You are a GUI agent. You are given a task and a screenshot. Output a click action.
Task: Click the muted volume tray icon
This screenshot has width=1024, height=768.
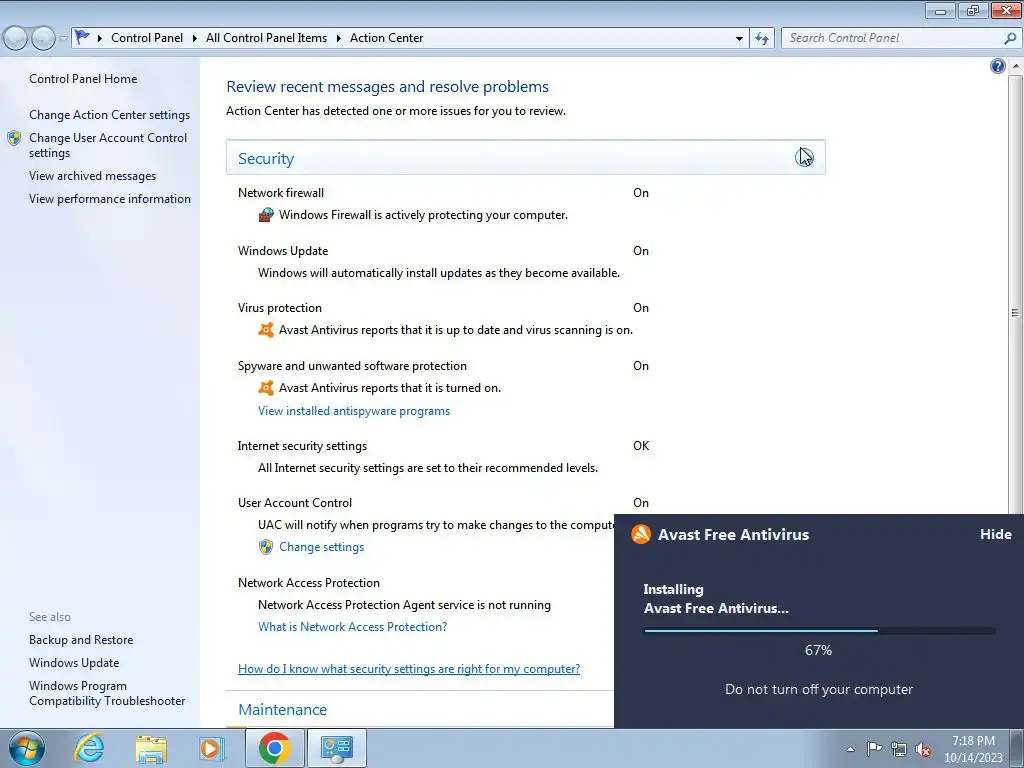click(x=923, y=749)
